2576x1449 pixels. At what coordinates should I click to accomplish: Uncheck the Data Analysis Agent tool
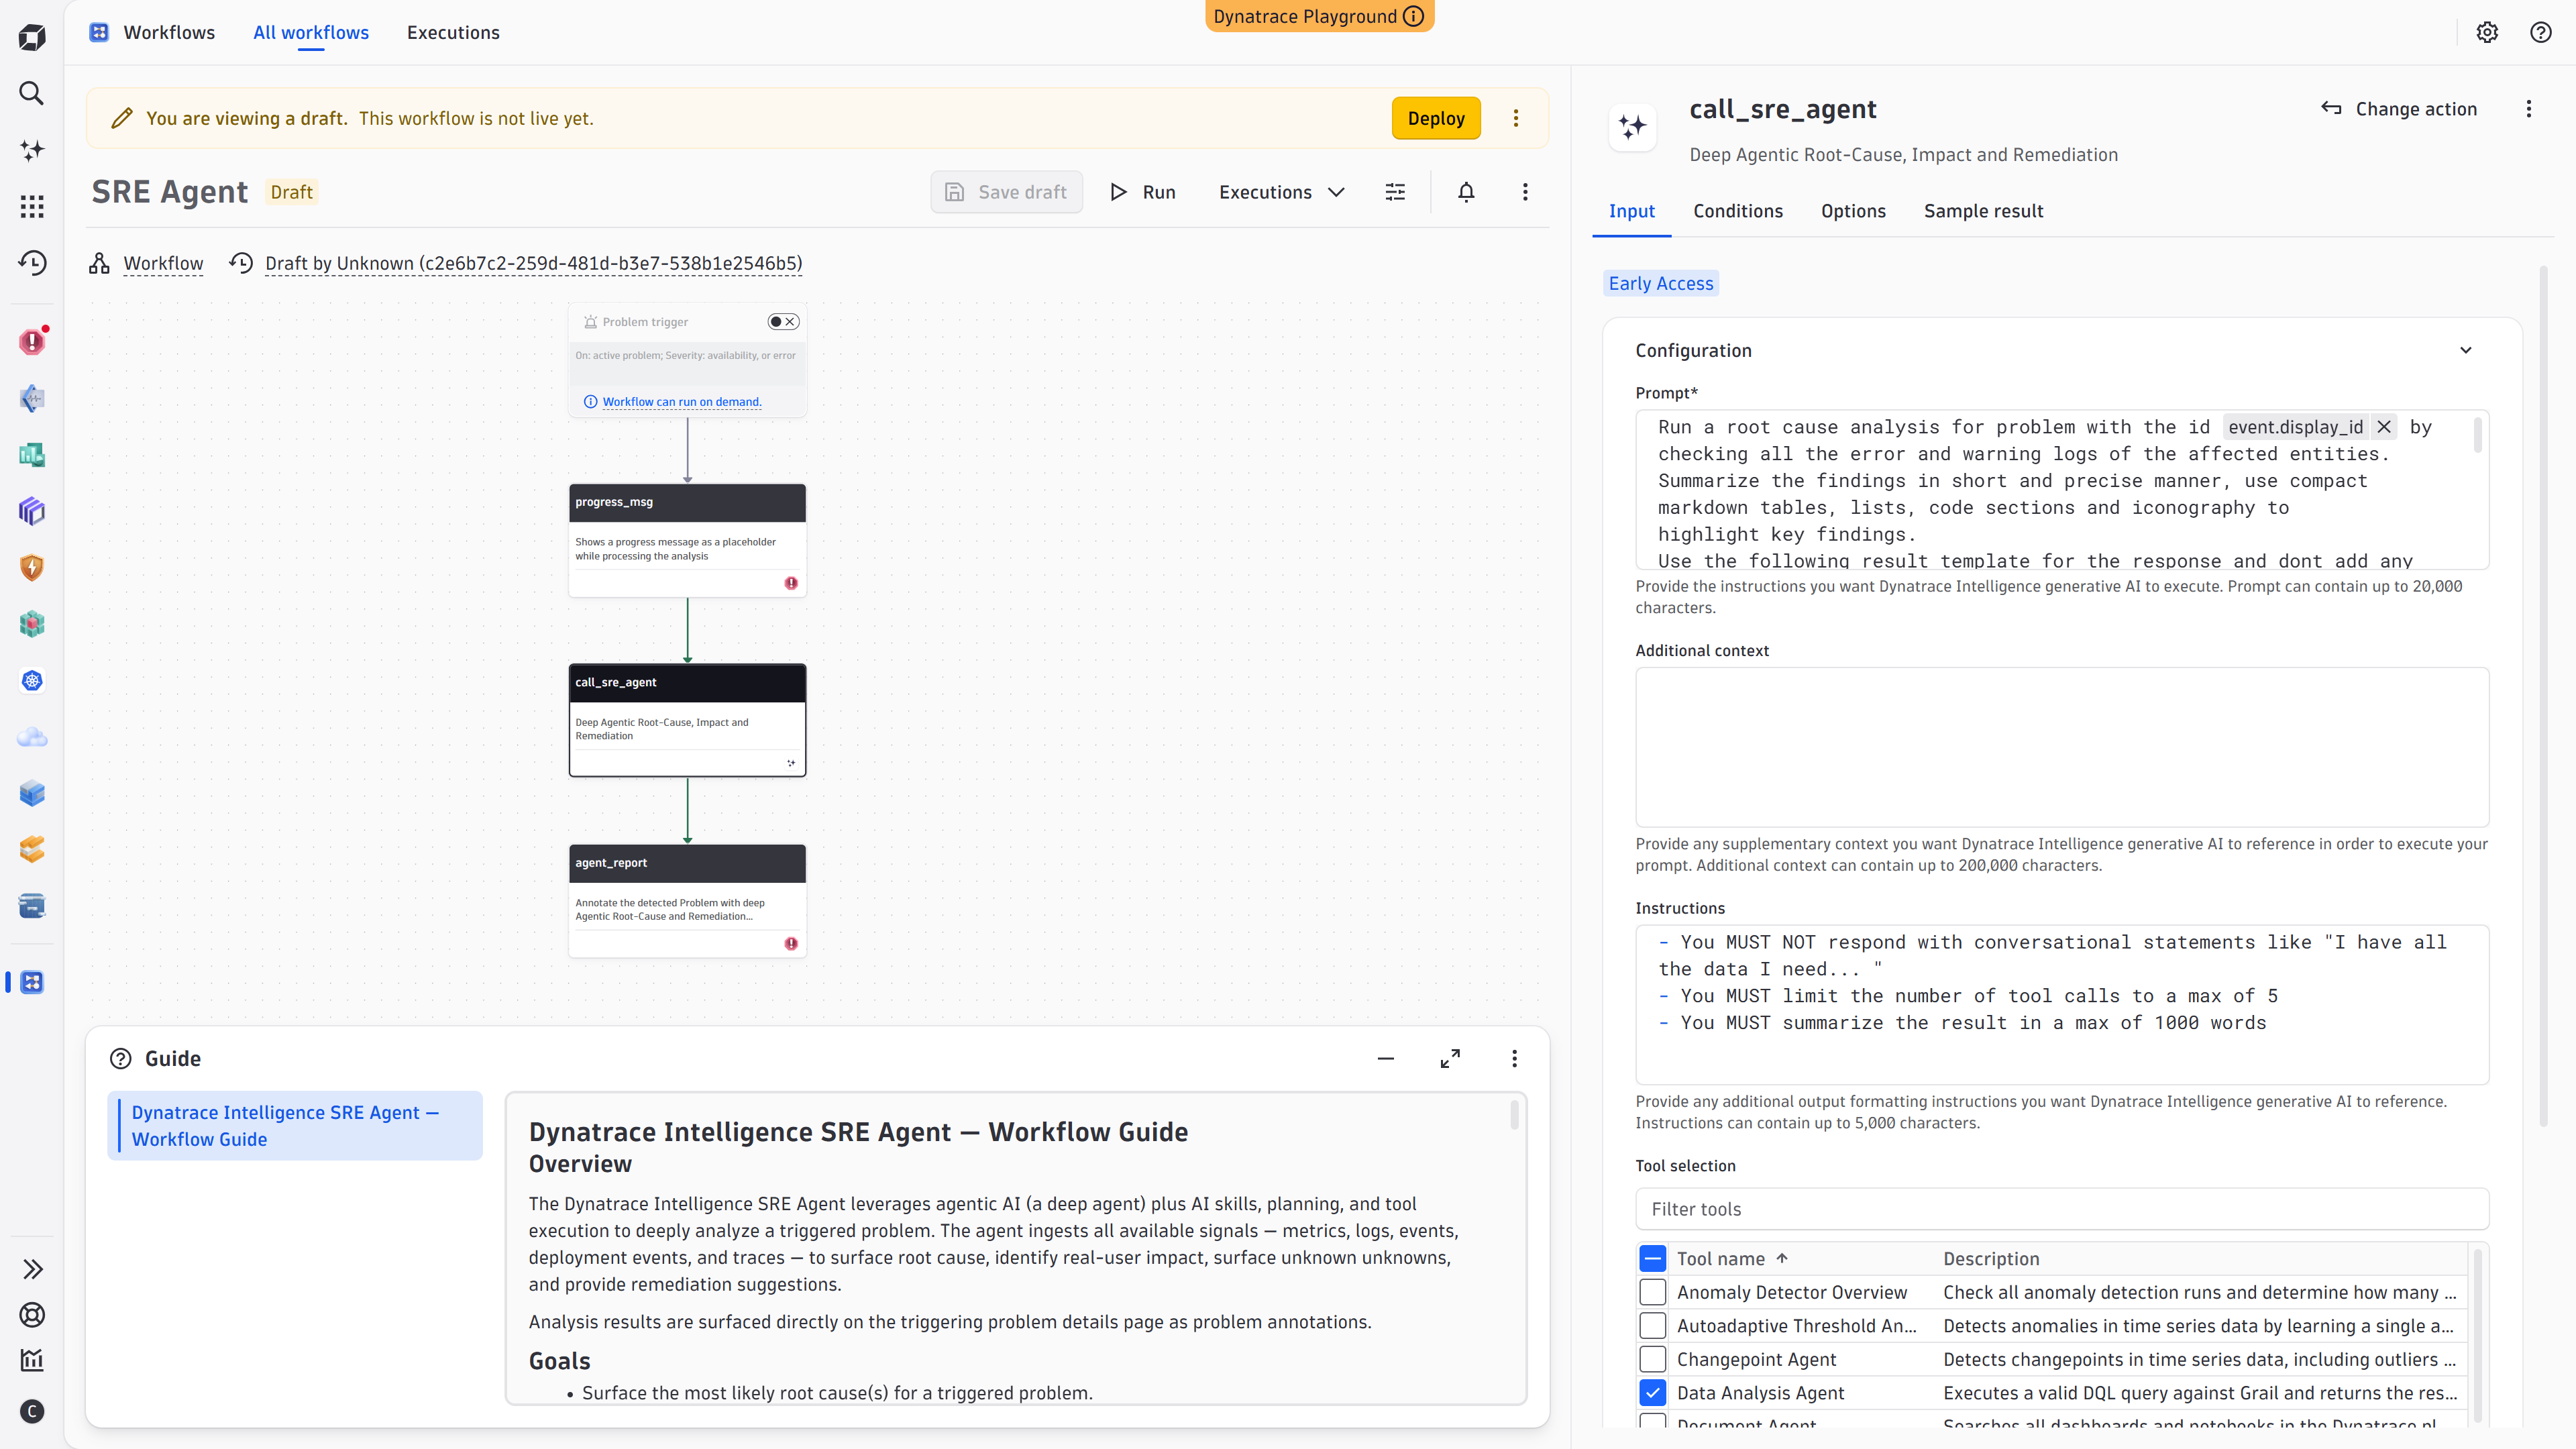1653,1392
